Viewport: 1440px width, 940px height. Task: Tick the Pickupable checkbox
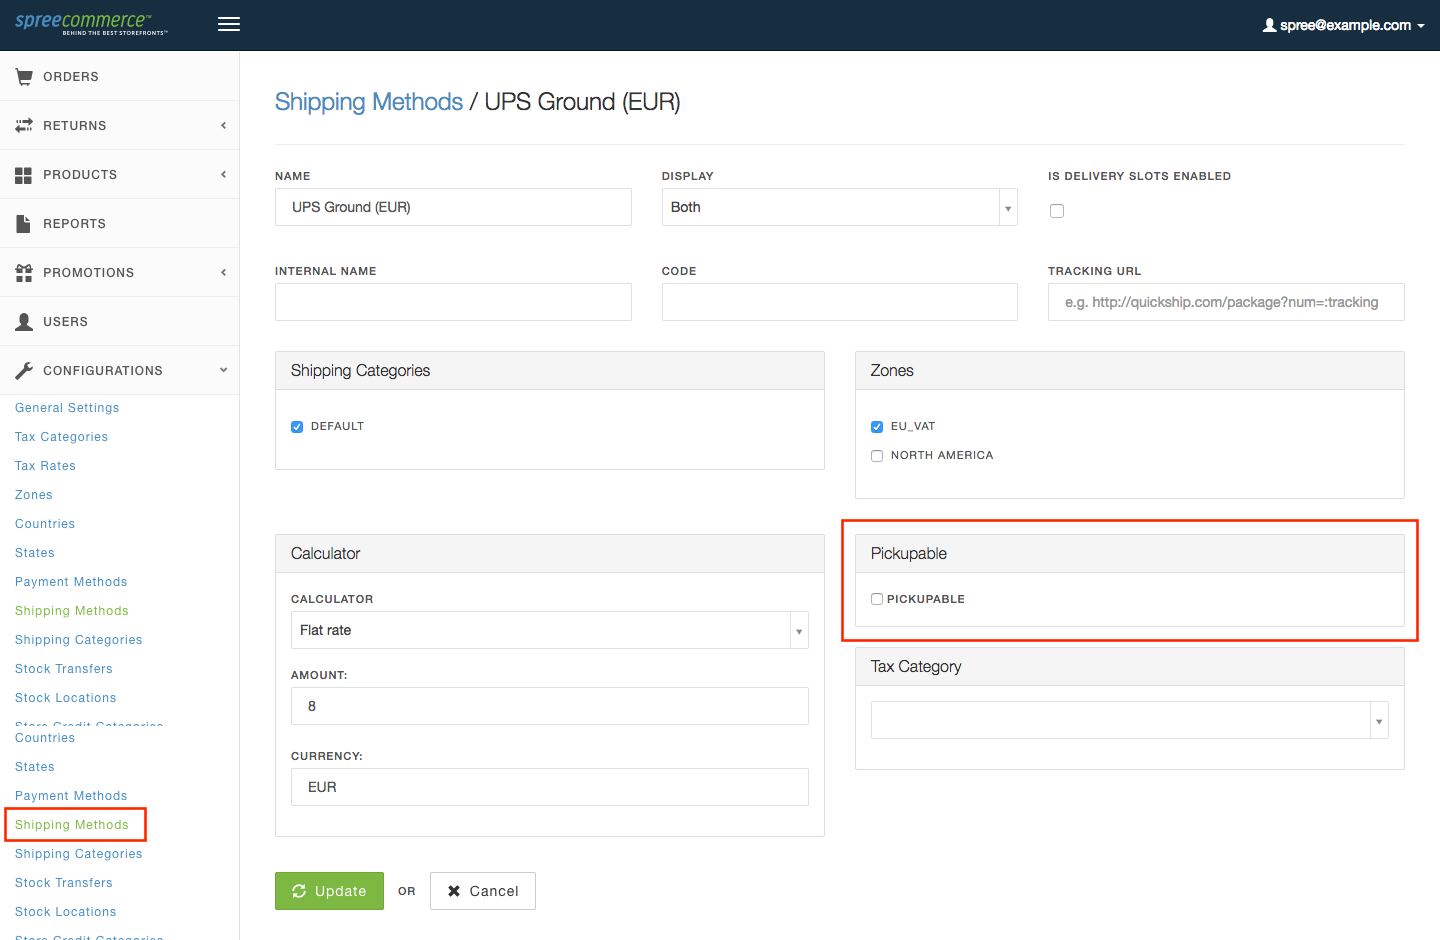pyautogui.click(x=877, y=599)
